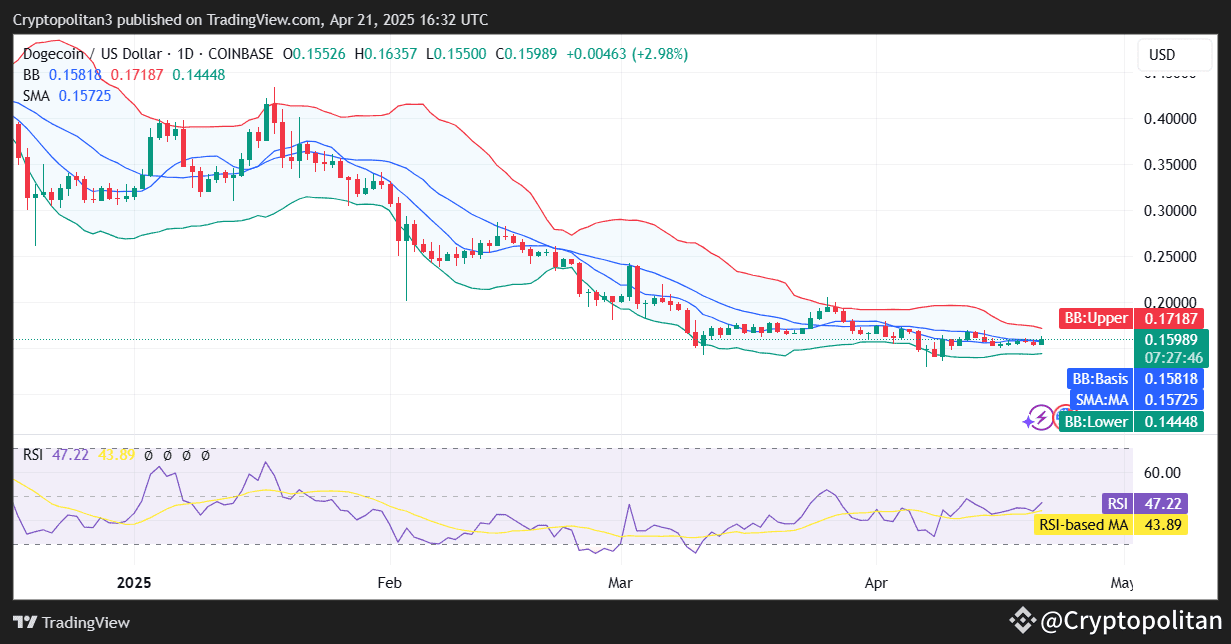Click the COINBASE exchange label

pos(240,55)
